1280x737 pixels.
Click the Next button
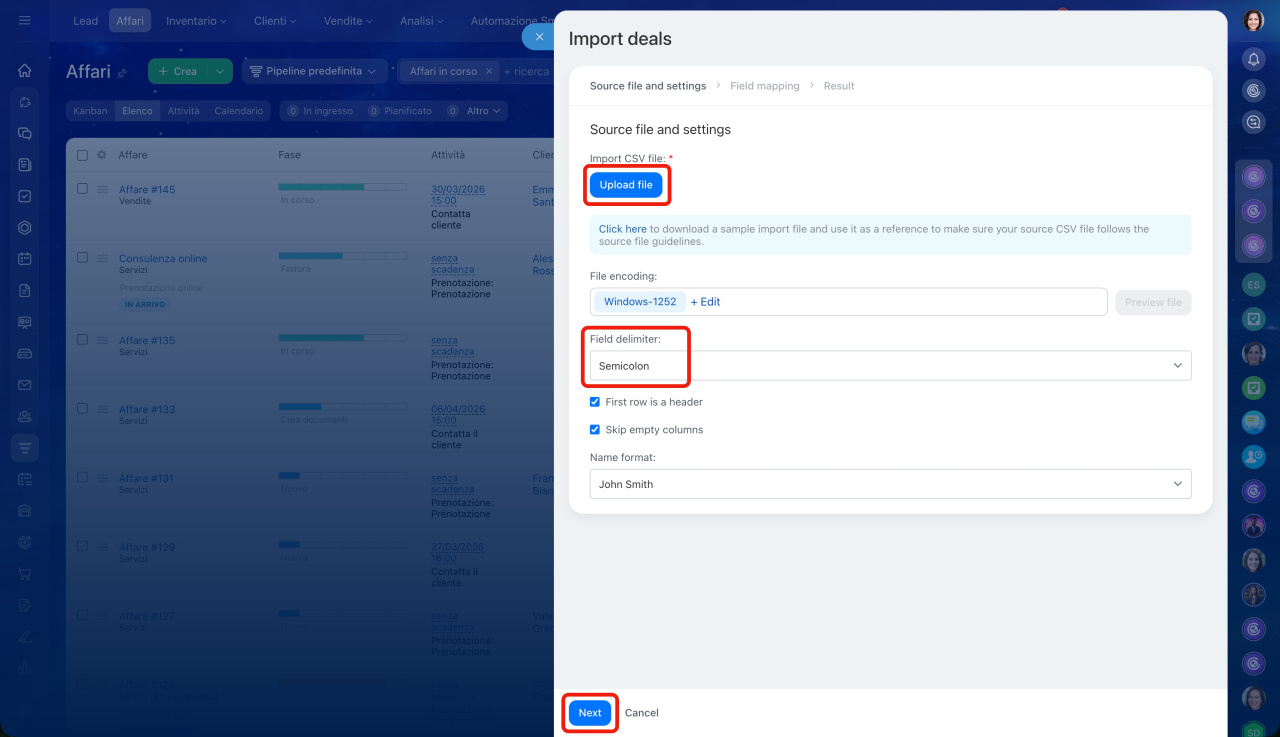(x=590, y=713)
